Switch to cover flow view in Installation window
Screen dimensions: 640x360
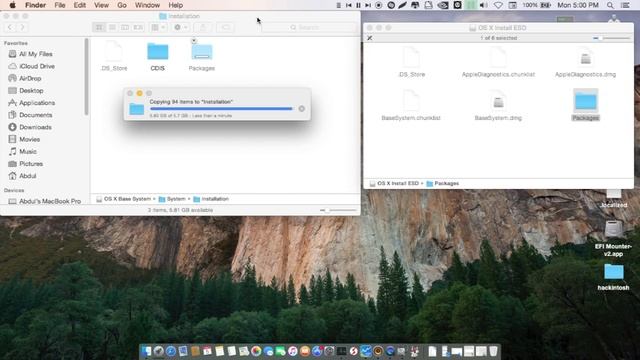(138, 27)
